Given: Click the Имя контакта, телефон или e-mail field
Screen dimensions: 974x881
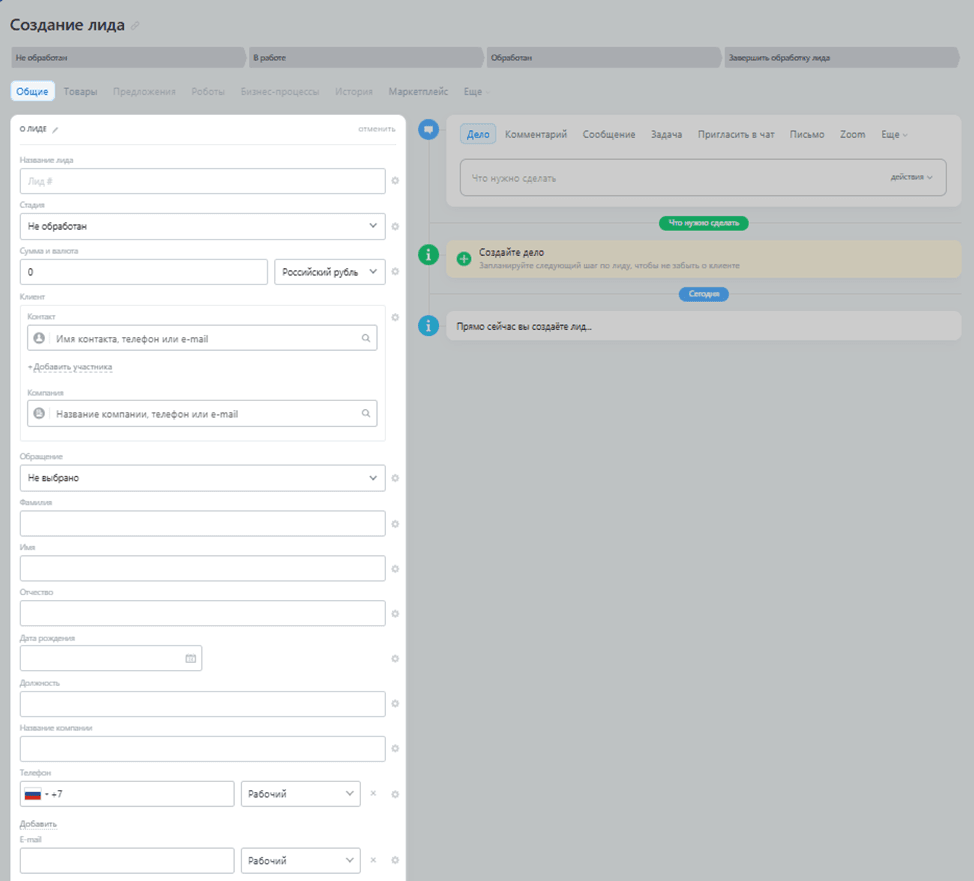Looking at the screenshot, I should point(203,338).
